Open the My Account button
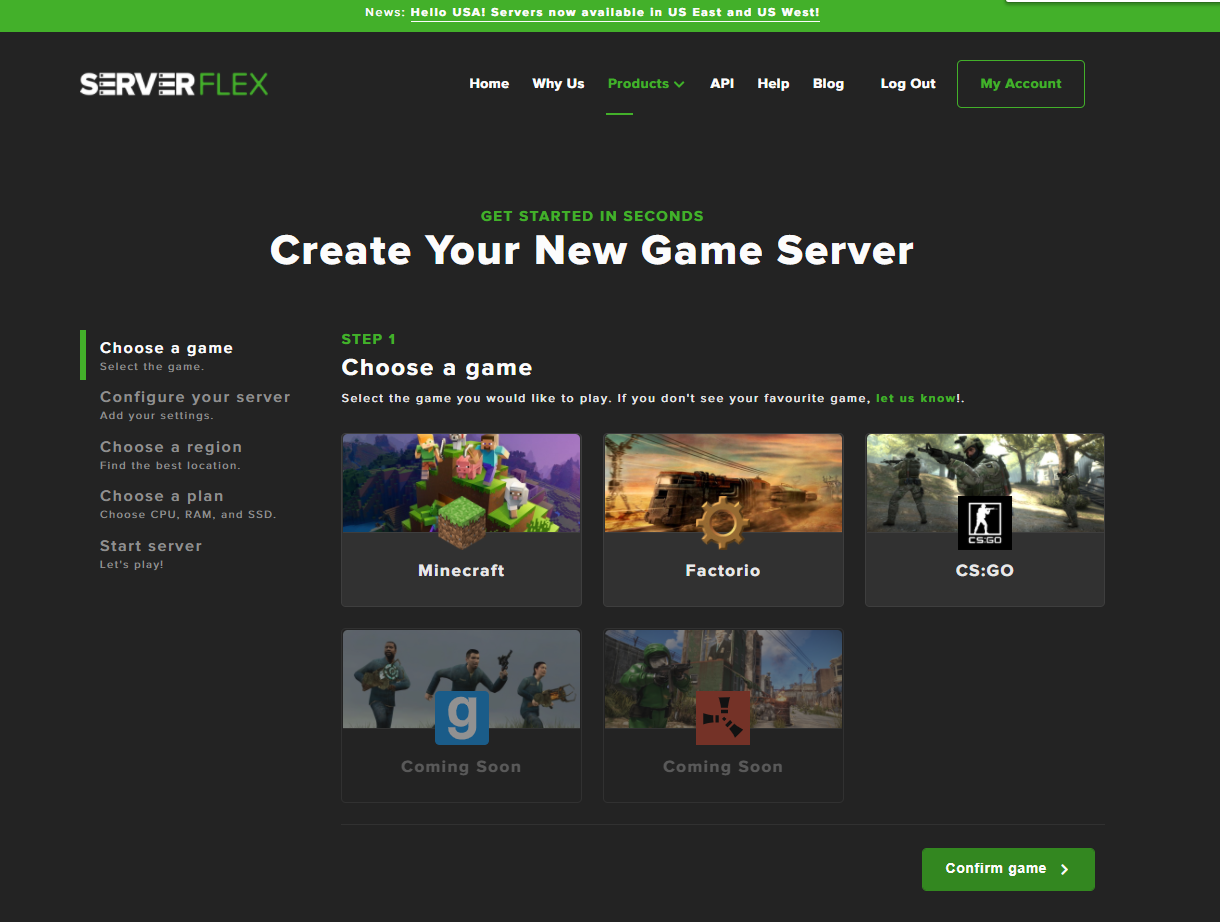The width and height of the screenshot is (1220, 922). pos(1021,84)
